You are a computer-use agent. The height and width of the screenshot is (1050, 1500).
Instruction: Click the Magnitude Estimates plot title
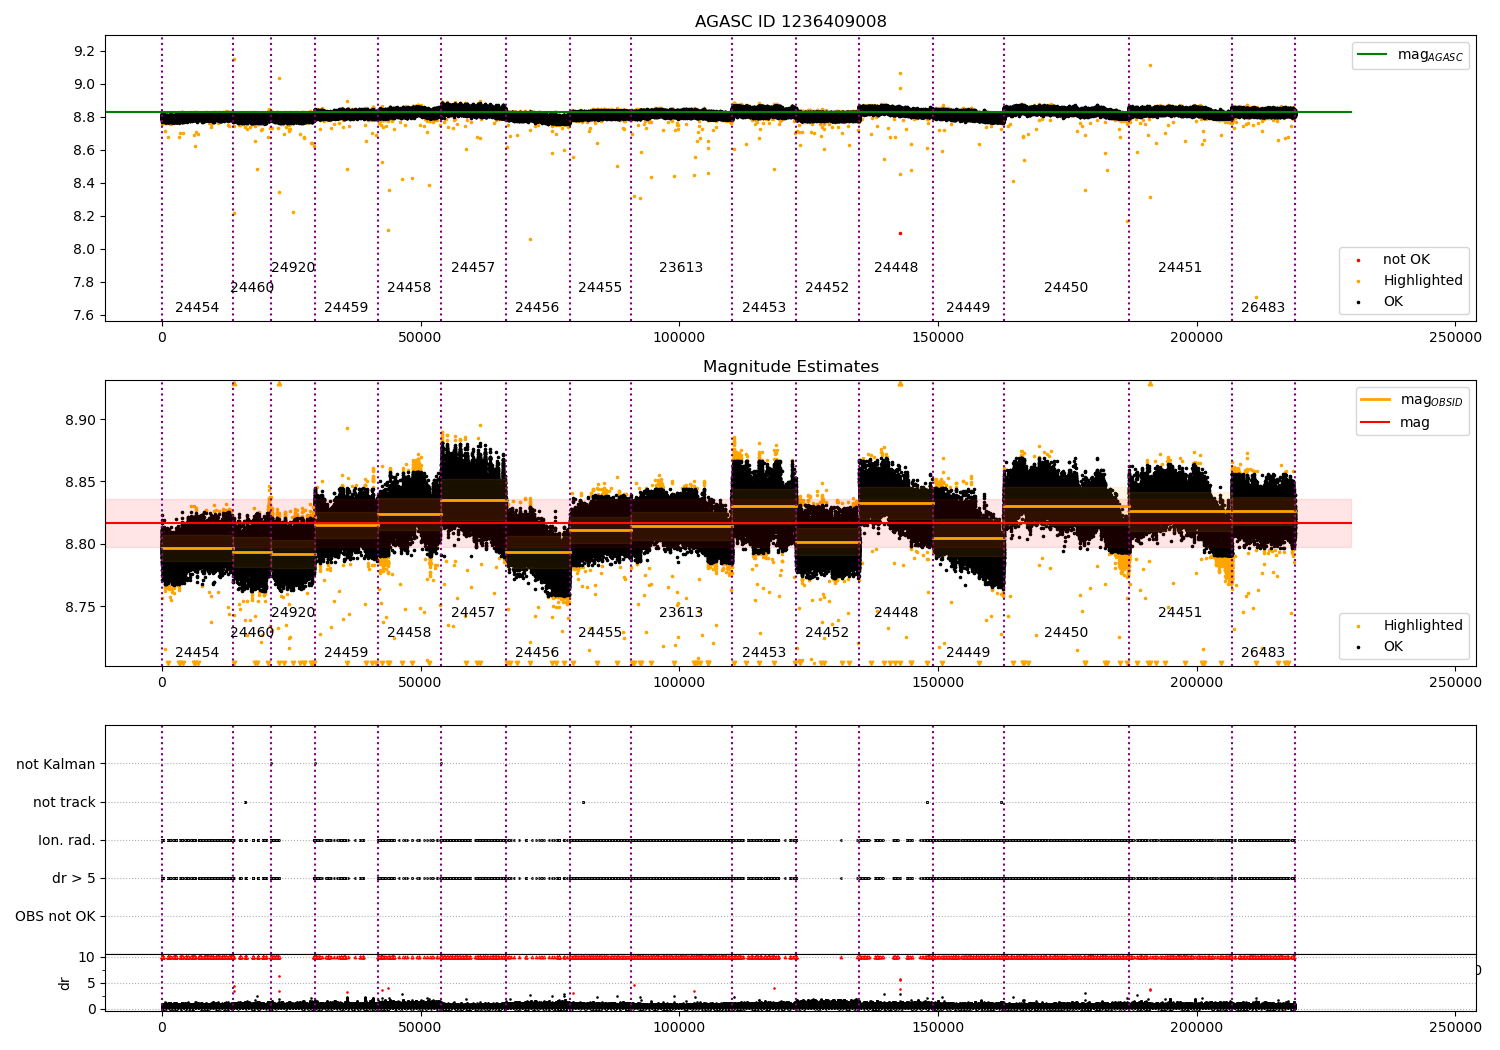[x=790, y=367]
